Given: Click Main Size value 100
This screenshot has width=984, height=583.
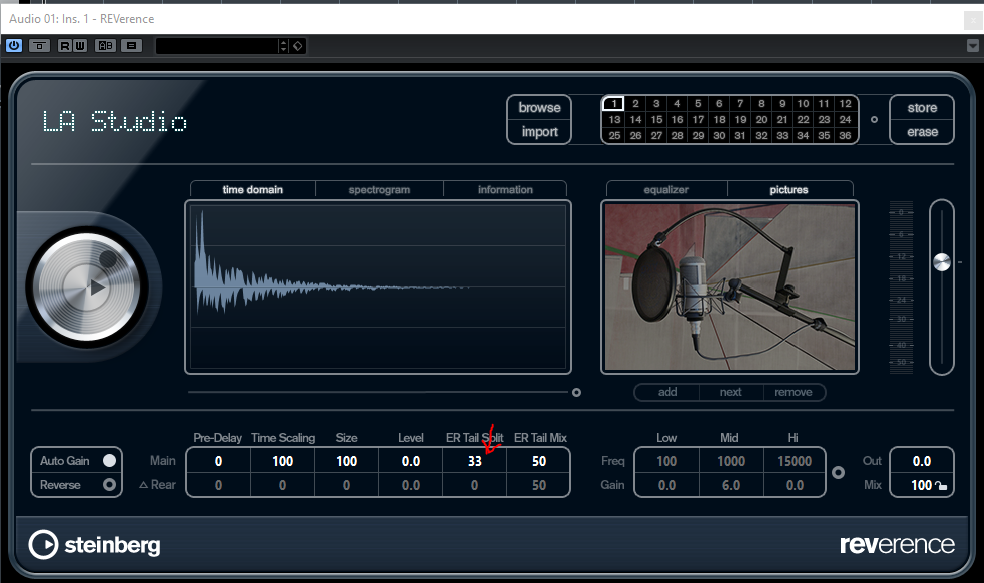Looking at the screenshot, I should (346, 461).
